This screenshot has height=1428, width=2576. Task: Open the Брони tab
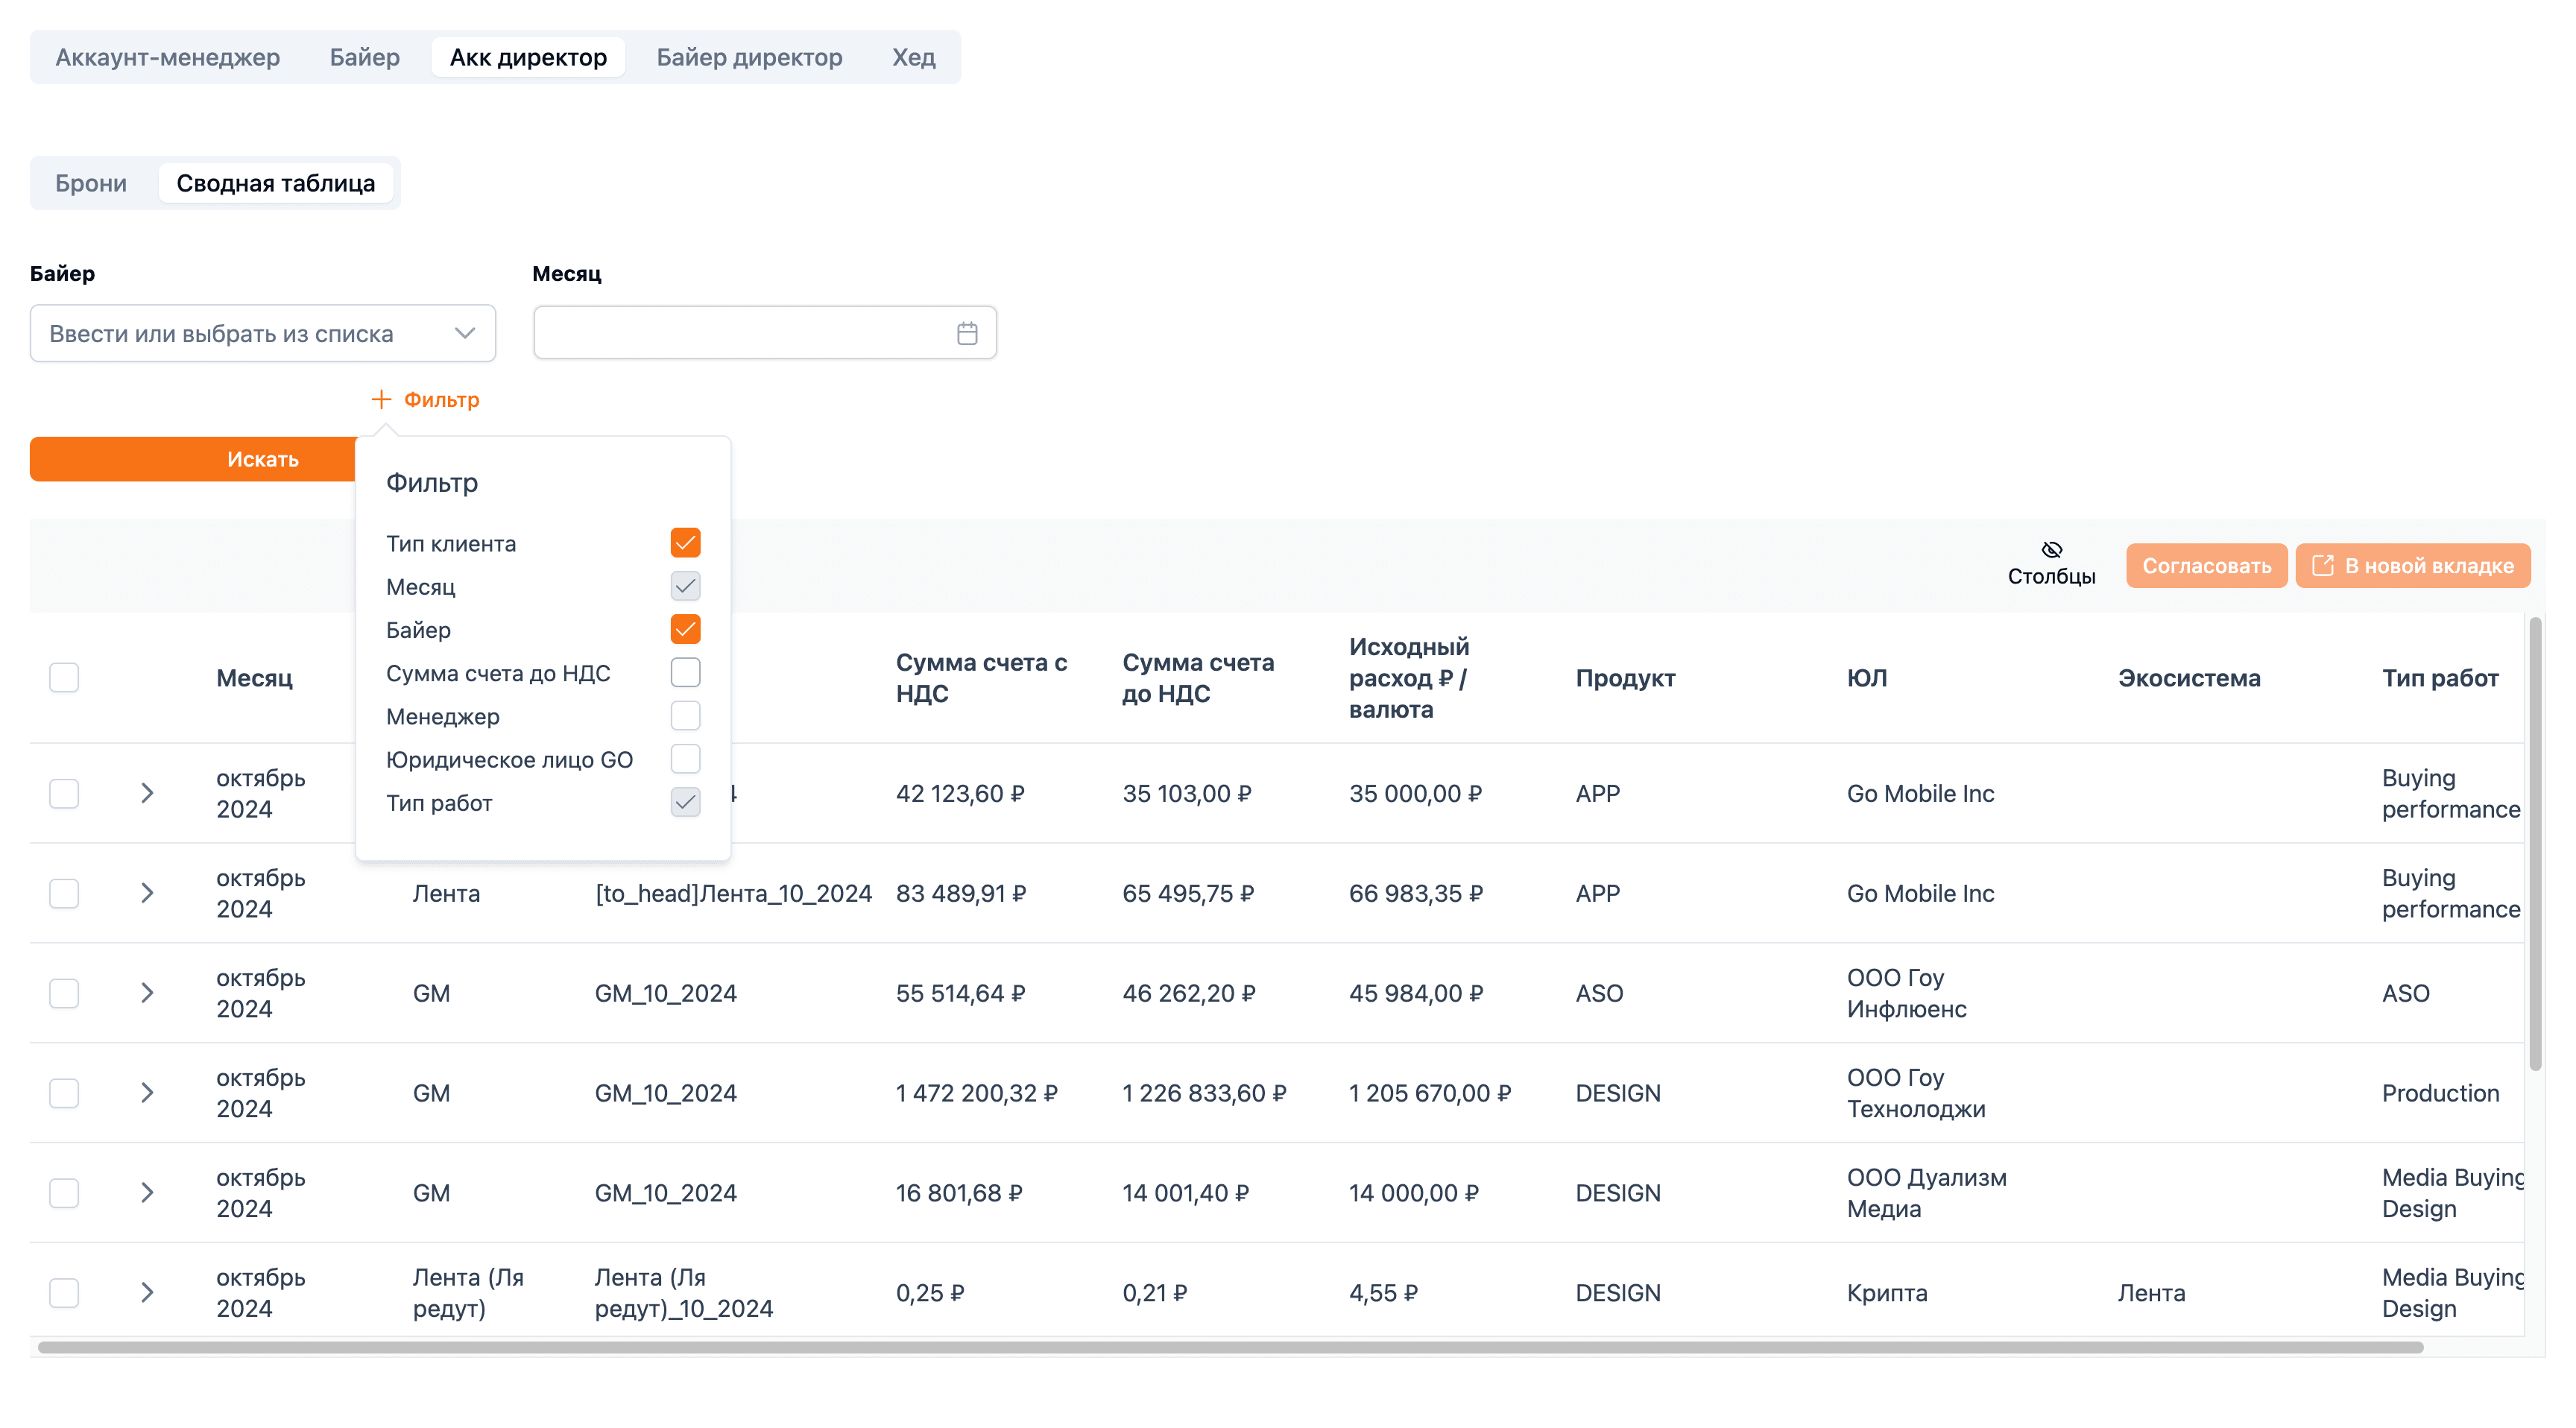click(x=91, y=183)
